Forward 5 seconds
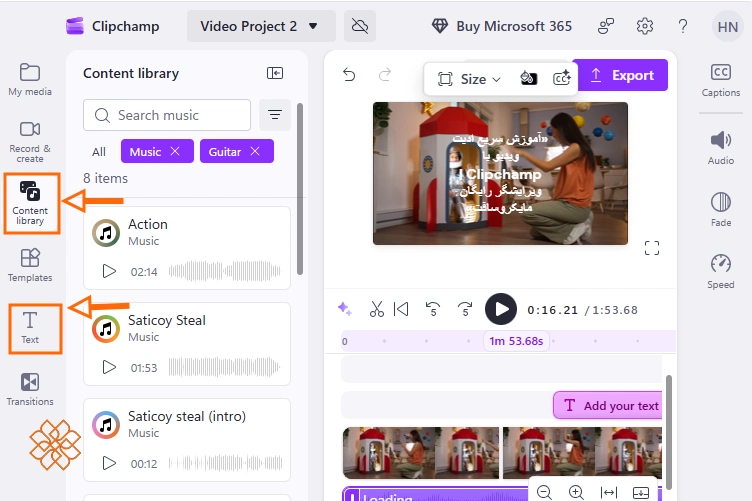Viewport: 752px width, 501px height. pyautogui.click(x=465, y=309)
